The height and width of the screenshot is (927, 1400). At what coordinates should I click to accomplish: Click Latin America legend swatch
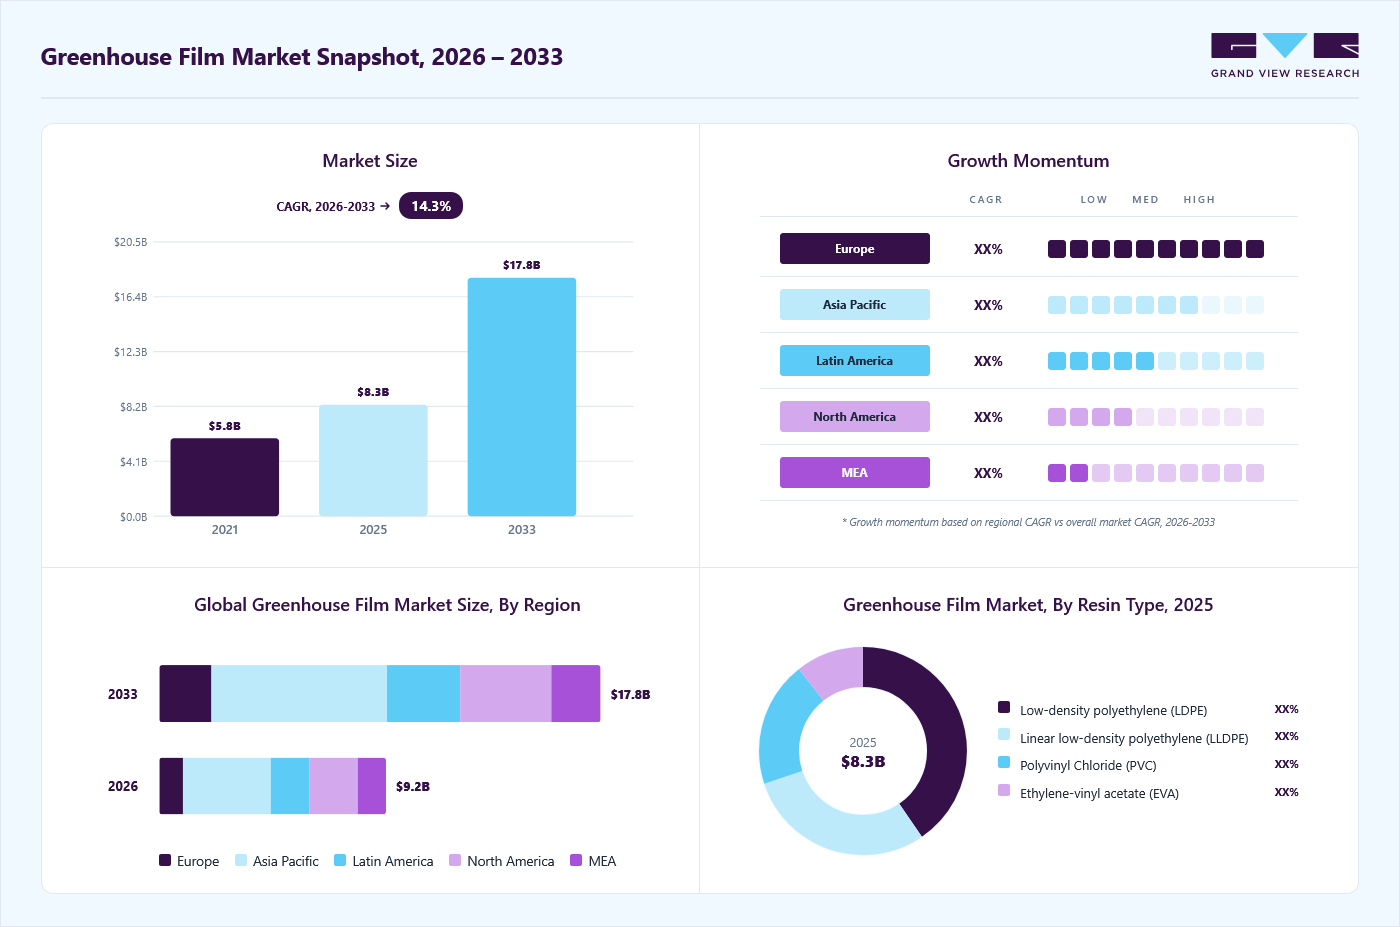tap(340, 860)
